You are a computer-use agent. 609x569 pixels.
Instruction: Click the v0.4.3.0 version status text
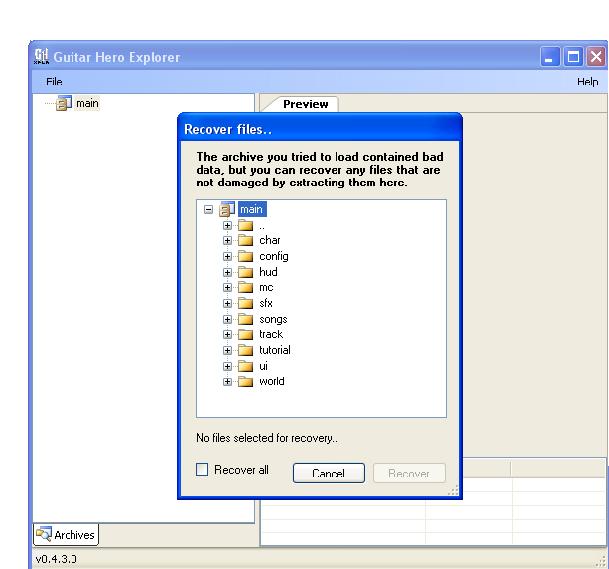56,559
